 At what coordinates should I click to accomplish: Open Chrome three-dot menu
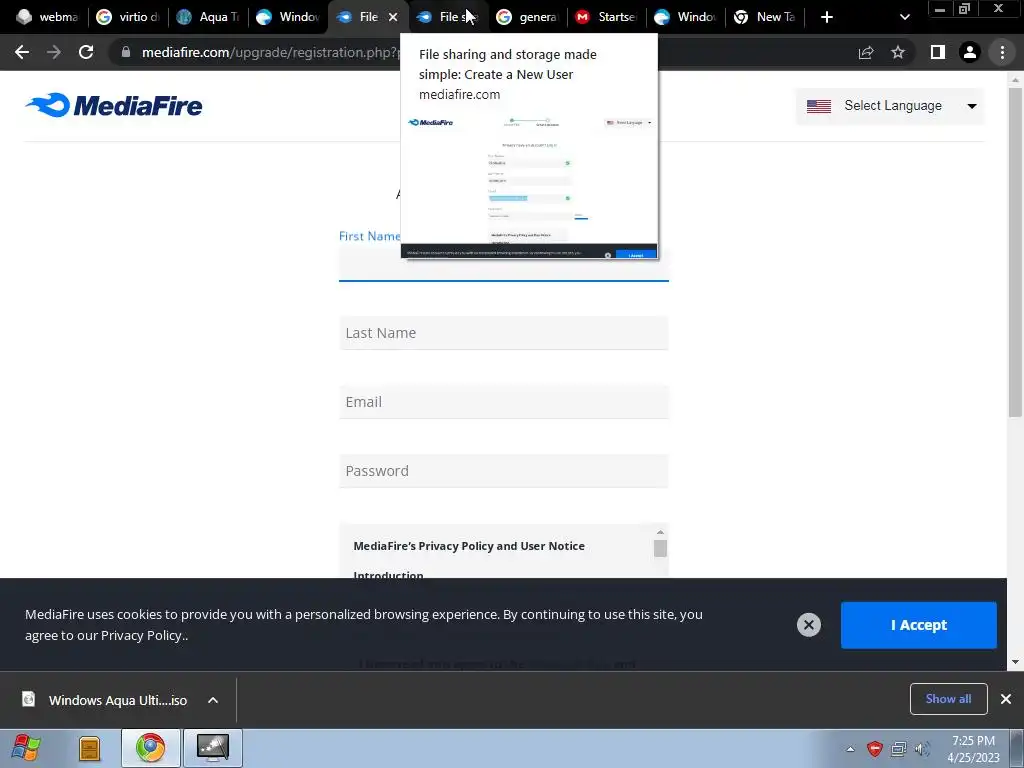(x=1002, y=52)
